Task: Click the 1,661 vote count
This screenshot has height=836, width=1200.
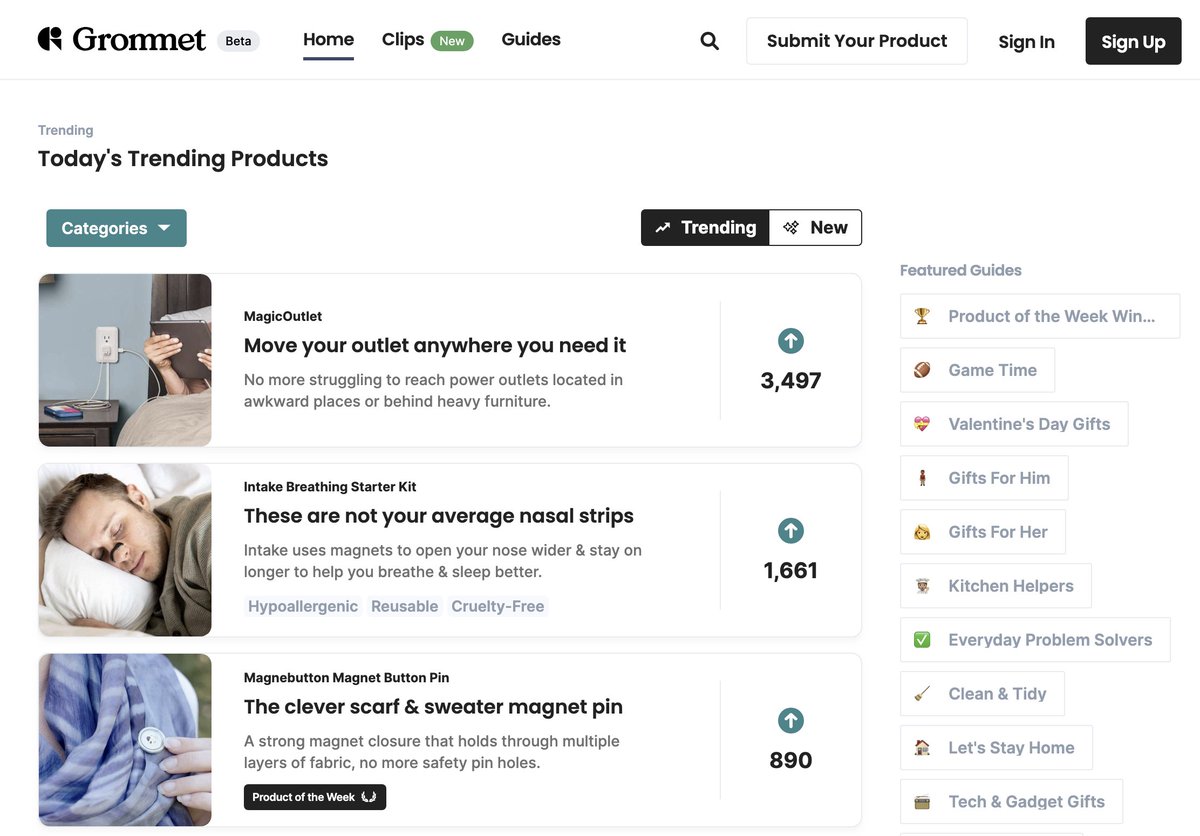Action: 791,571
